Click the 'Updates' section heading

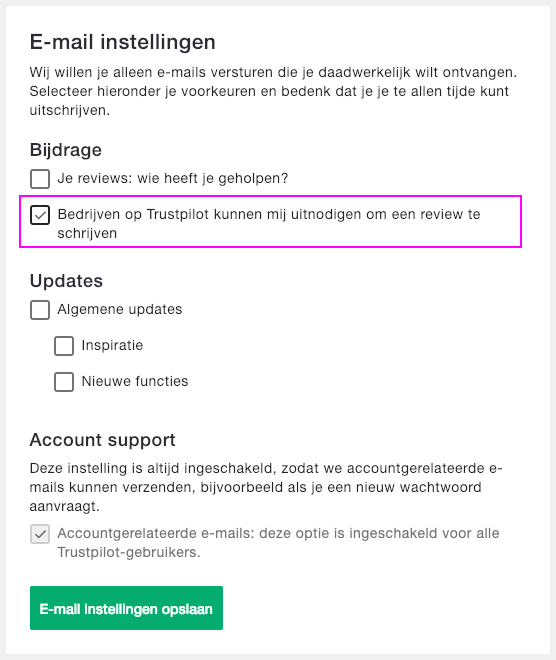66,281
